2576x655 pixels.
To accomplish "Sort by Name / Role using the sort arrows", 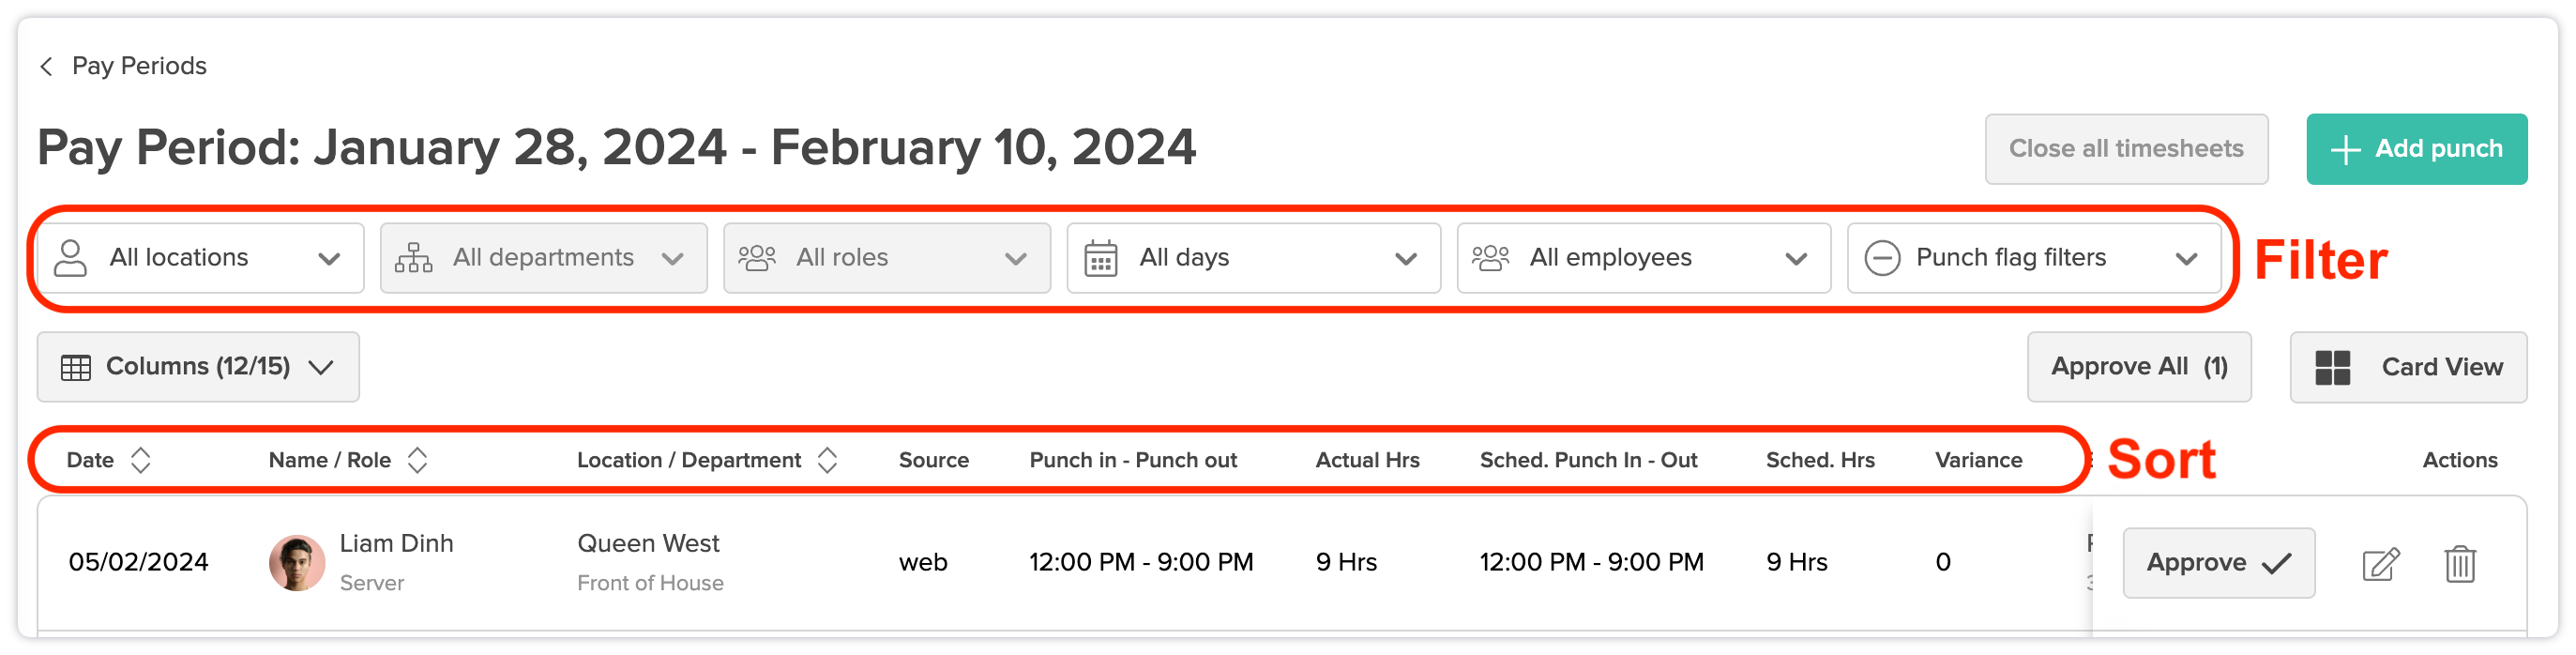I will click(418, 460).
